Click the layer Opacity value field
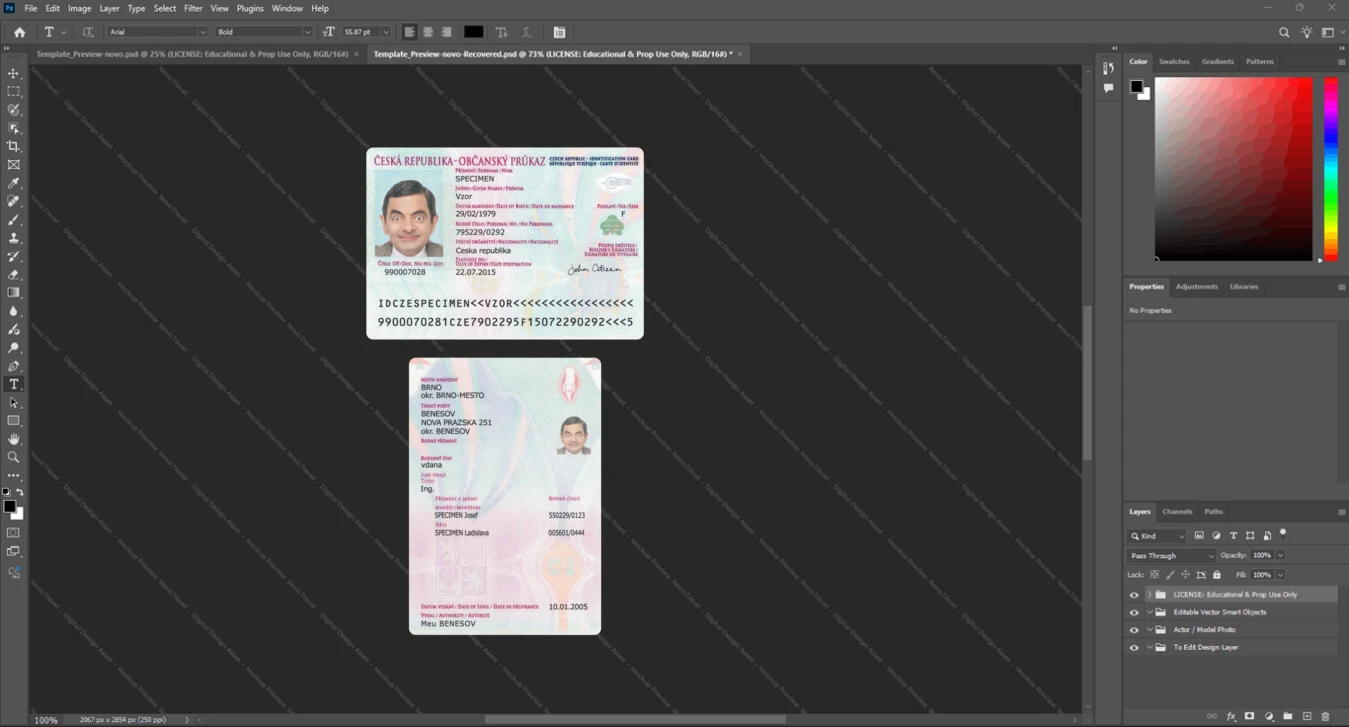Image resolution: width=1349 pixels, height=727 pixels. [x=1262, y=555]
